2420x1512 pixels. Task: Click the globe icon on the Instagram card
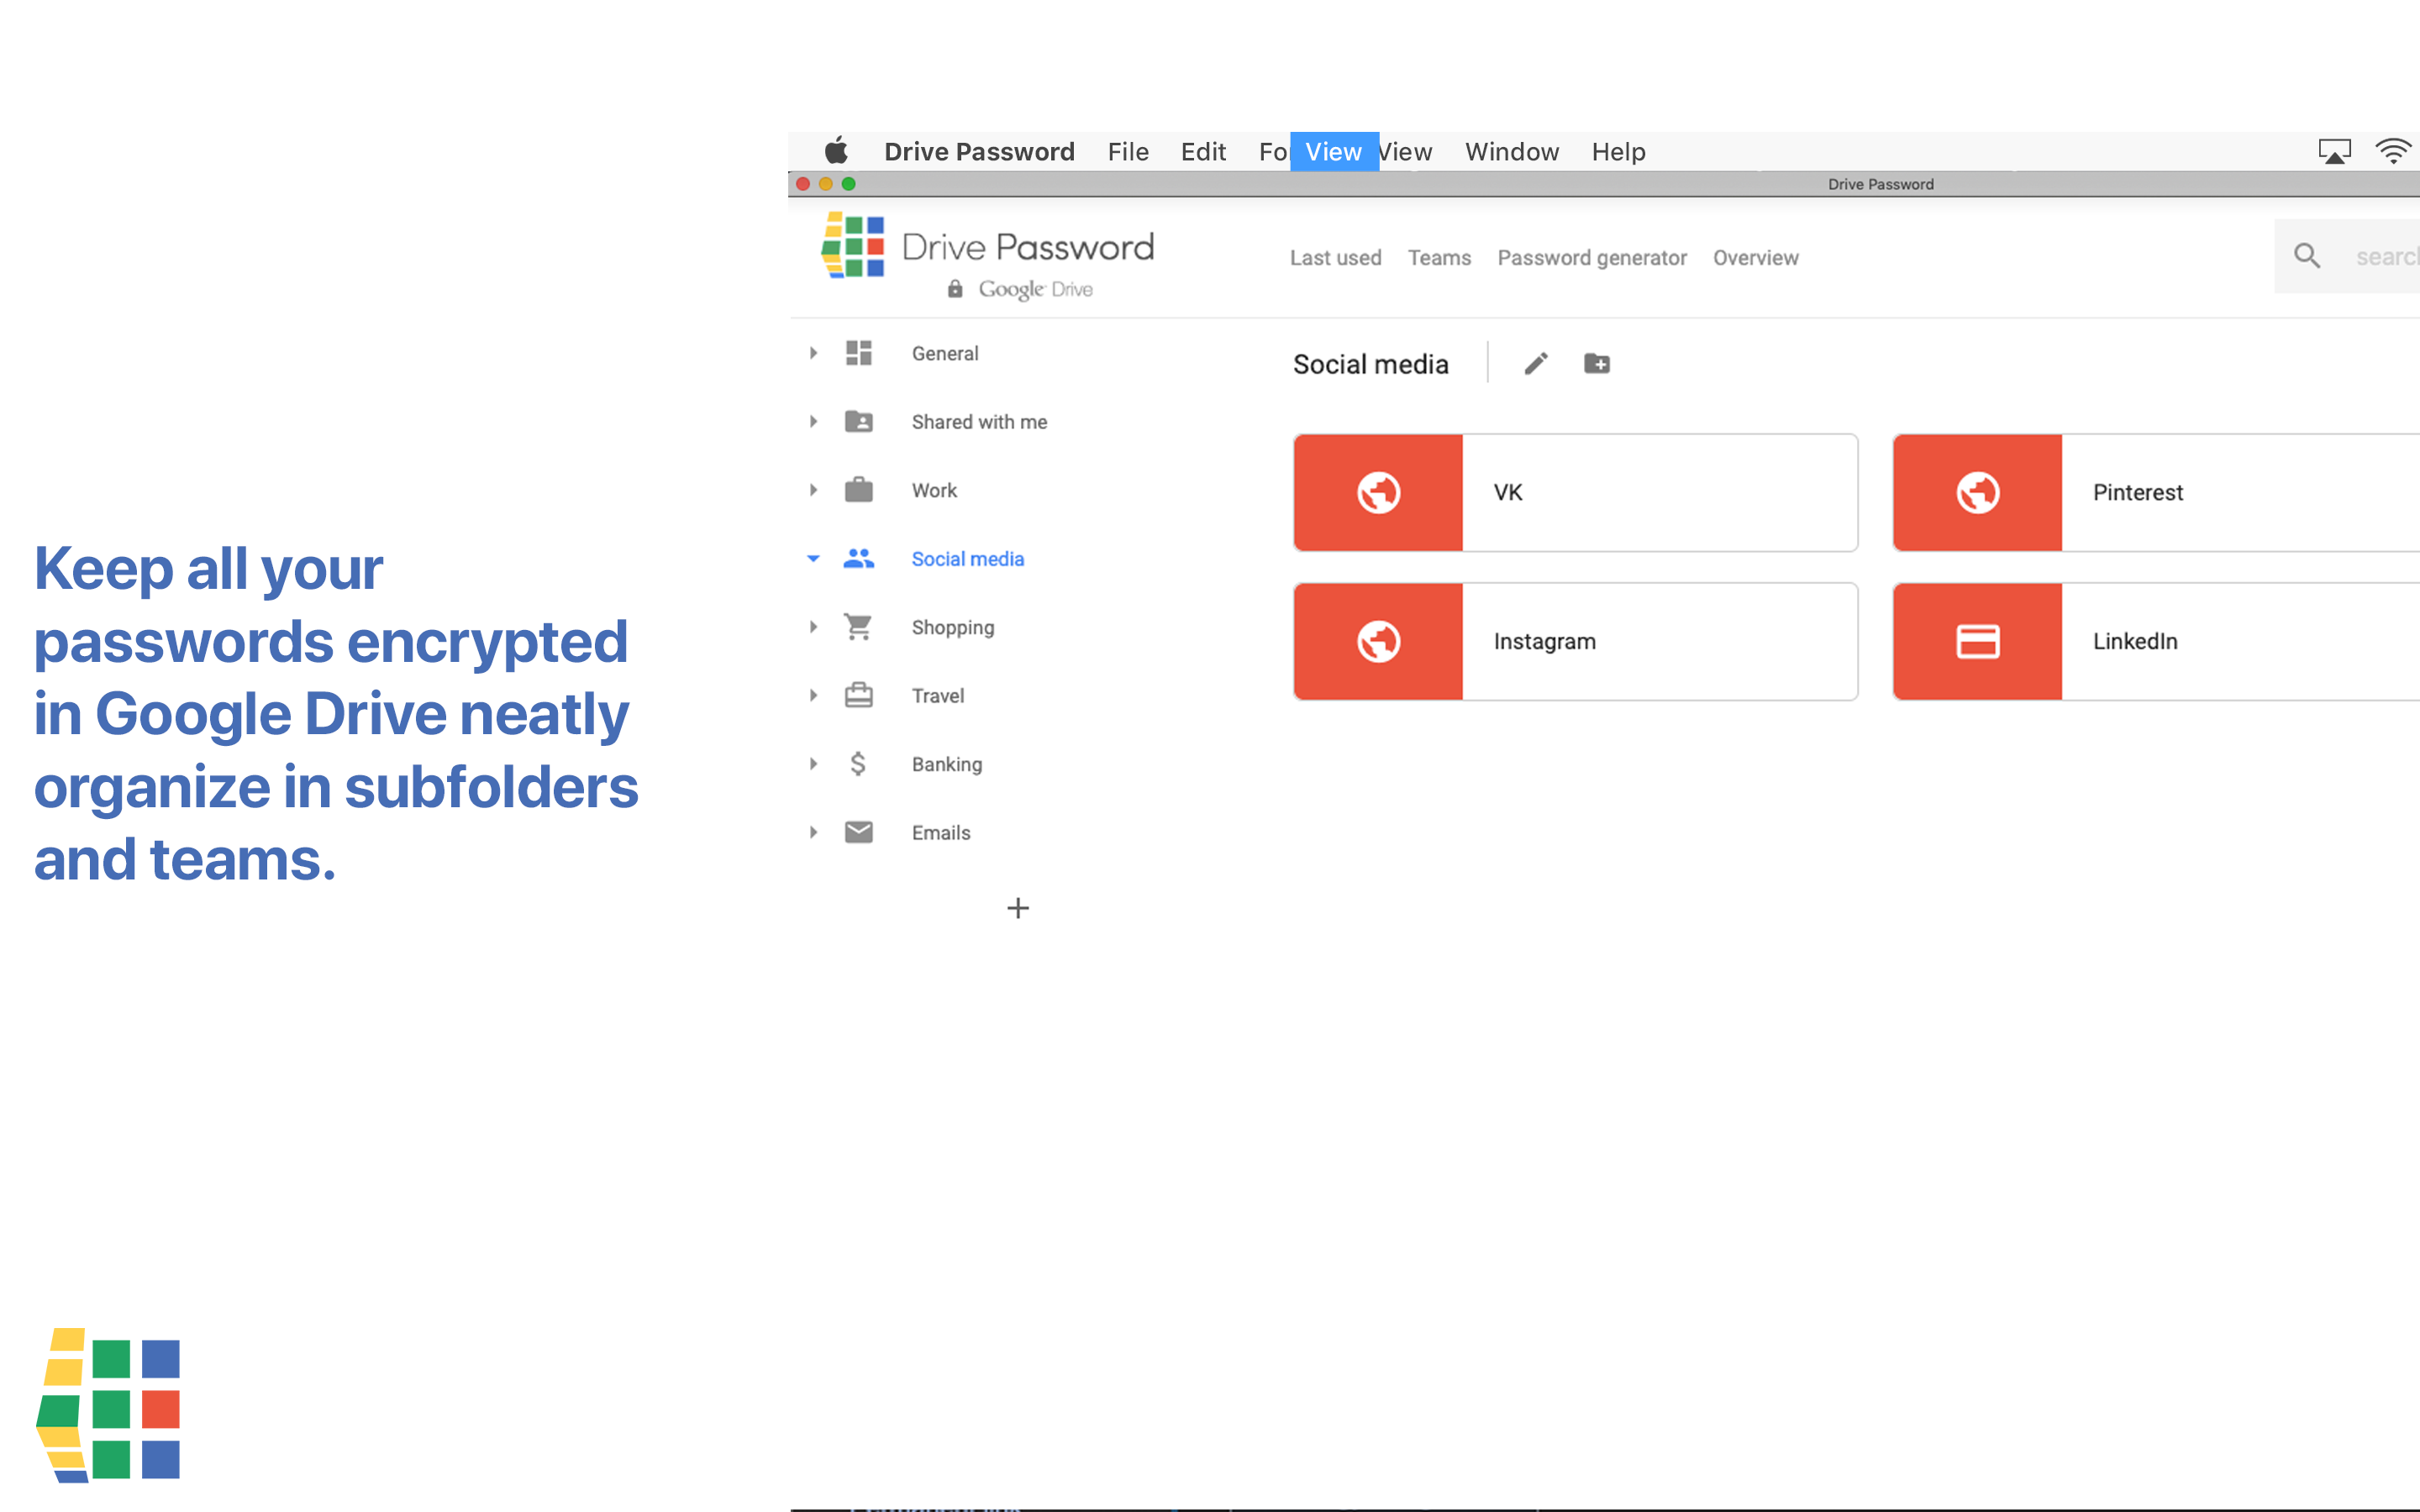pyautogui.click(x=1378, y=641)
